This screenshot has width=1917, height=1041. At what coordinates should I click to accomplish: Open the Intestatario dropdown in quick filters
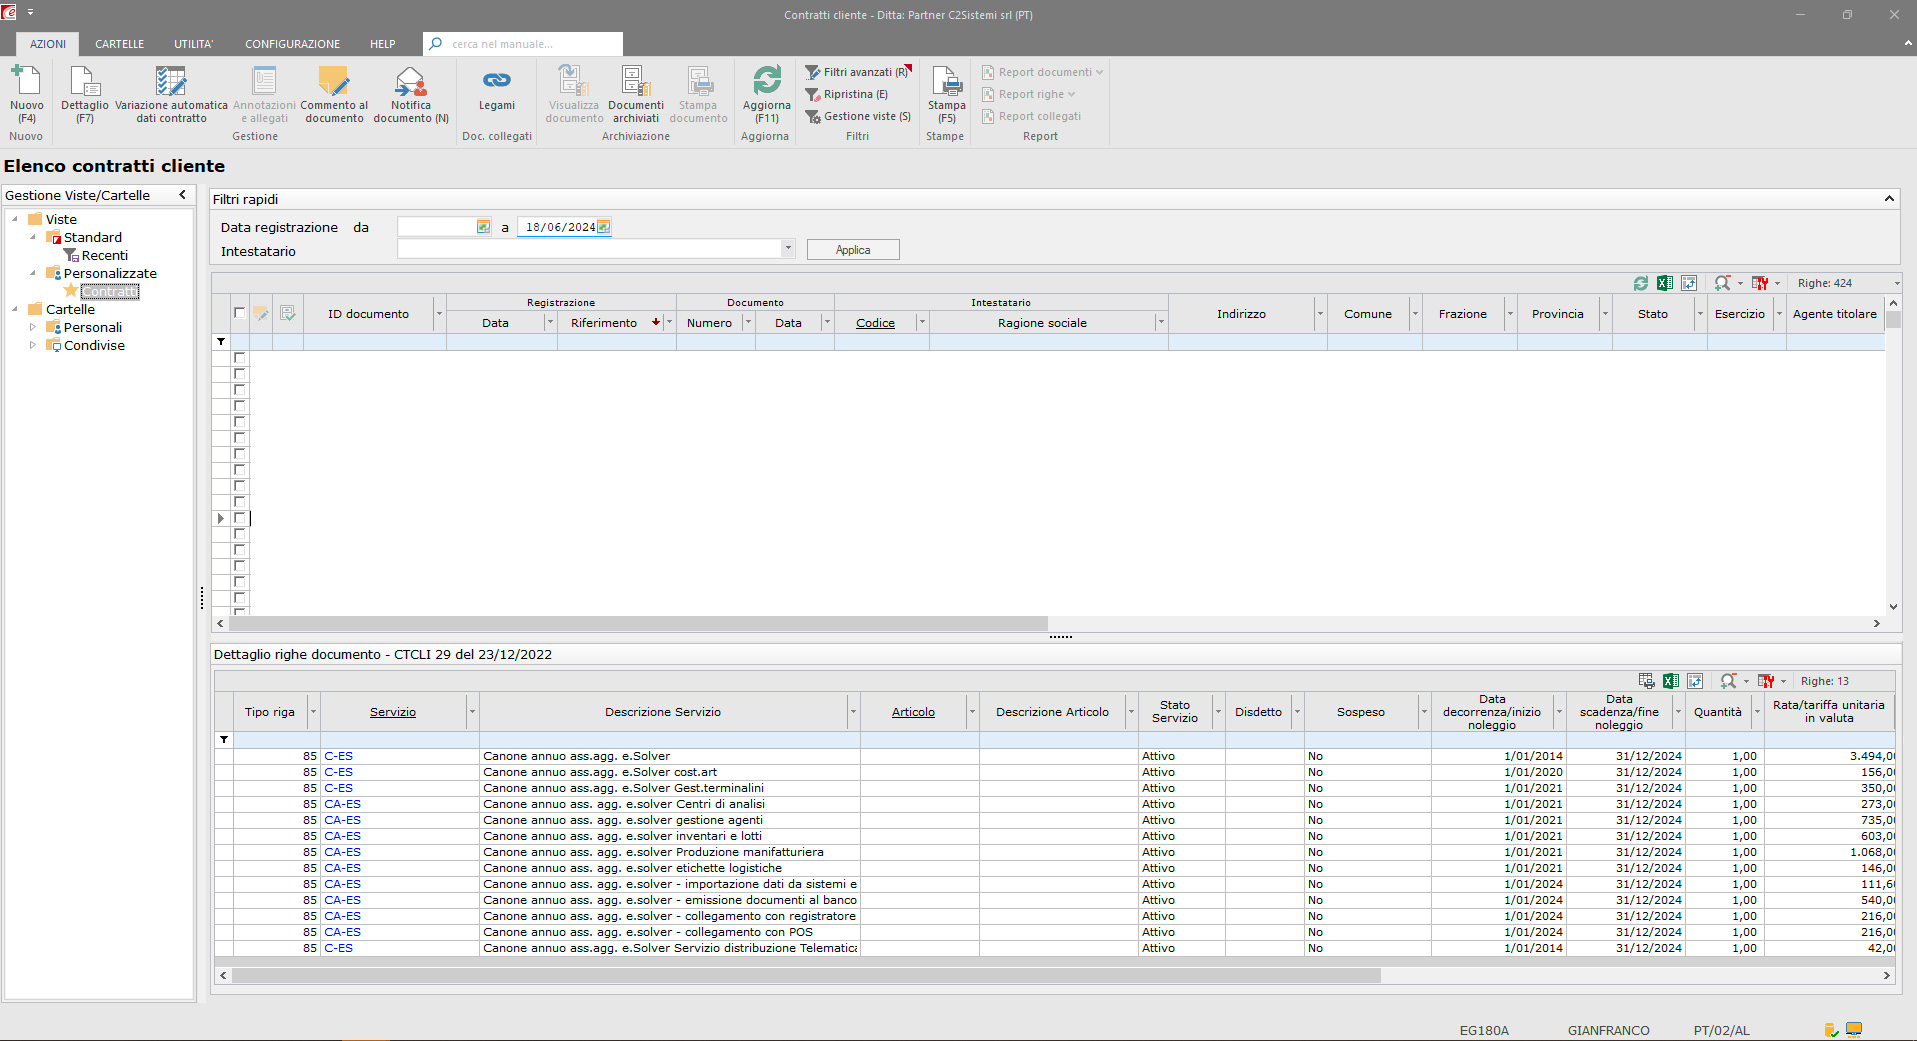pos(788,248)
